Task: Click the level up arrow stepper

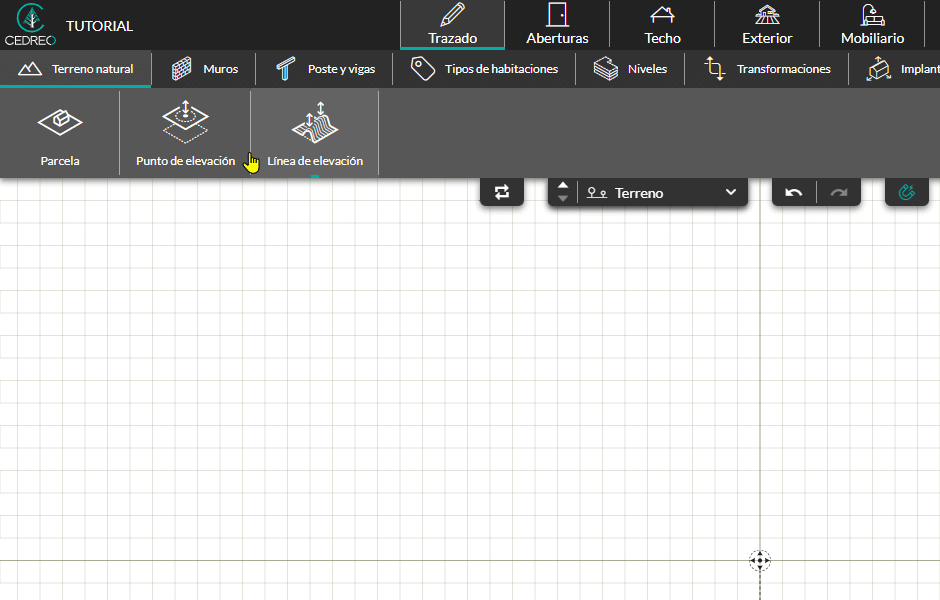Action: [562, 185]
